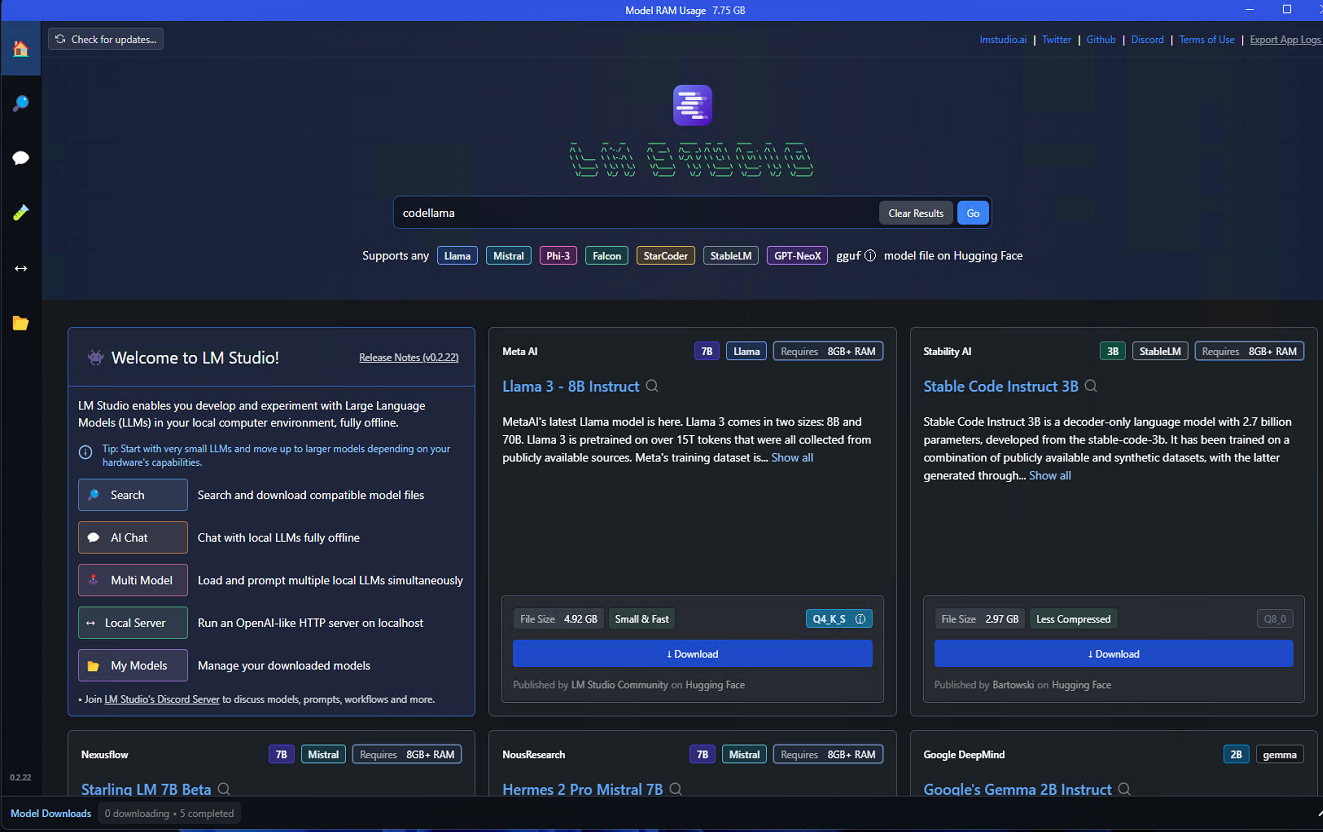Open Google's Gemma 2B Instruct title

coord(1018,790)
